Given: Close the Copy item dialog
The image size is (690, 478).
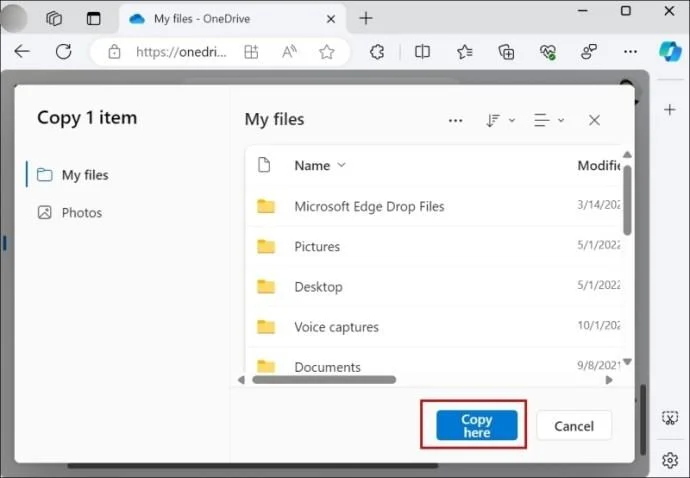Looking at the screenshot, I should [x=594, y=120].
